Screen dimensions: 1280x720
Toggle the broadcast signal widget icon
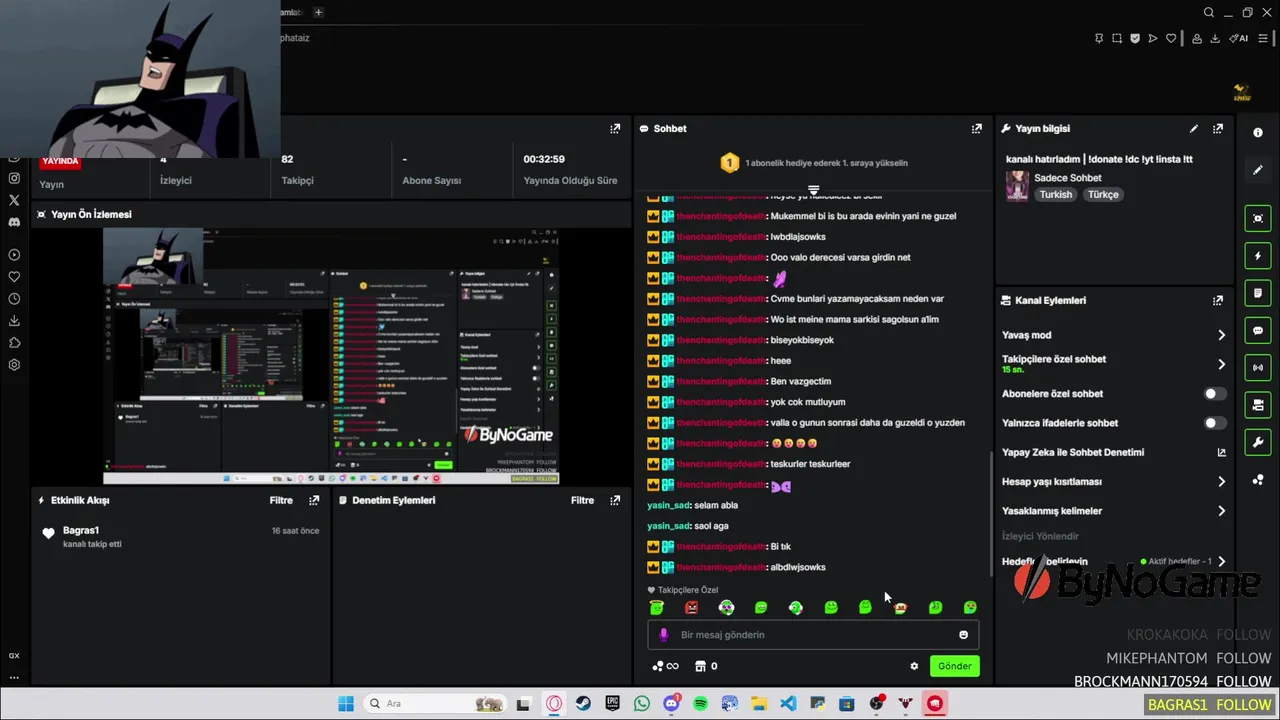pyautogui.click(x=1258, y=367)
